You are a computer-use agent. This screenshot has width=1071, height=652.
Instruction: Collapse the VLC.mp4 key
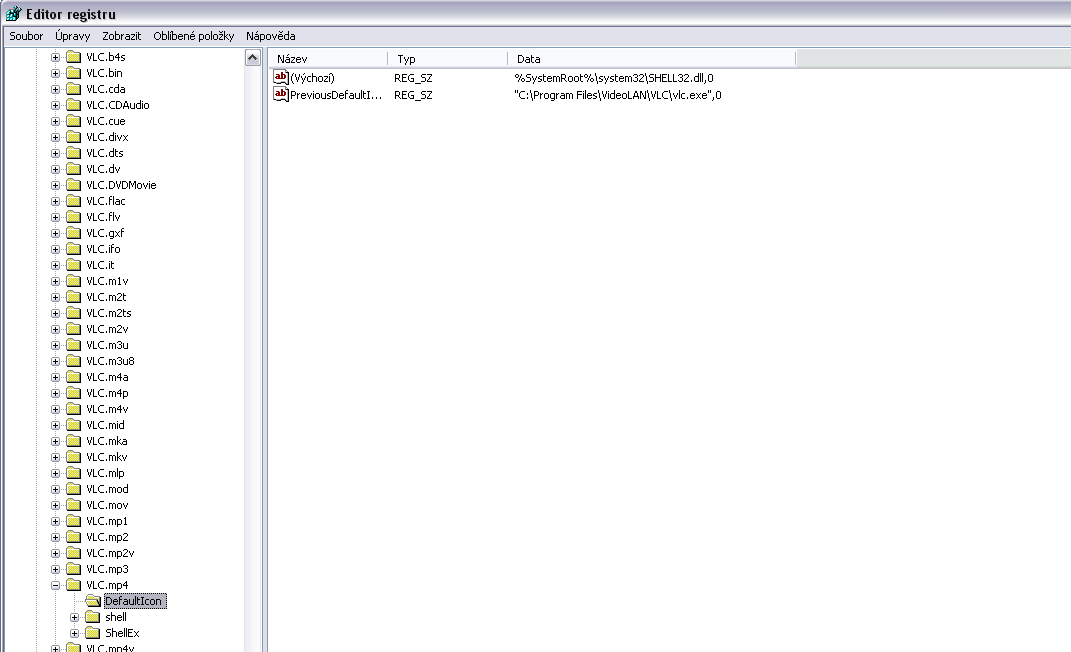55,586
